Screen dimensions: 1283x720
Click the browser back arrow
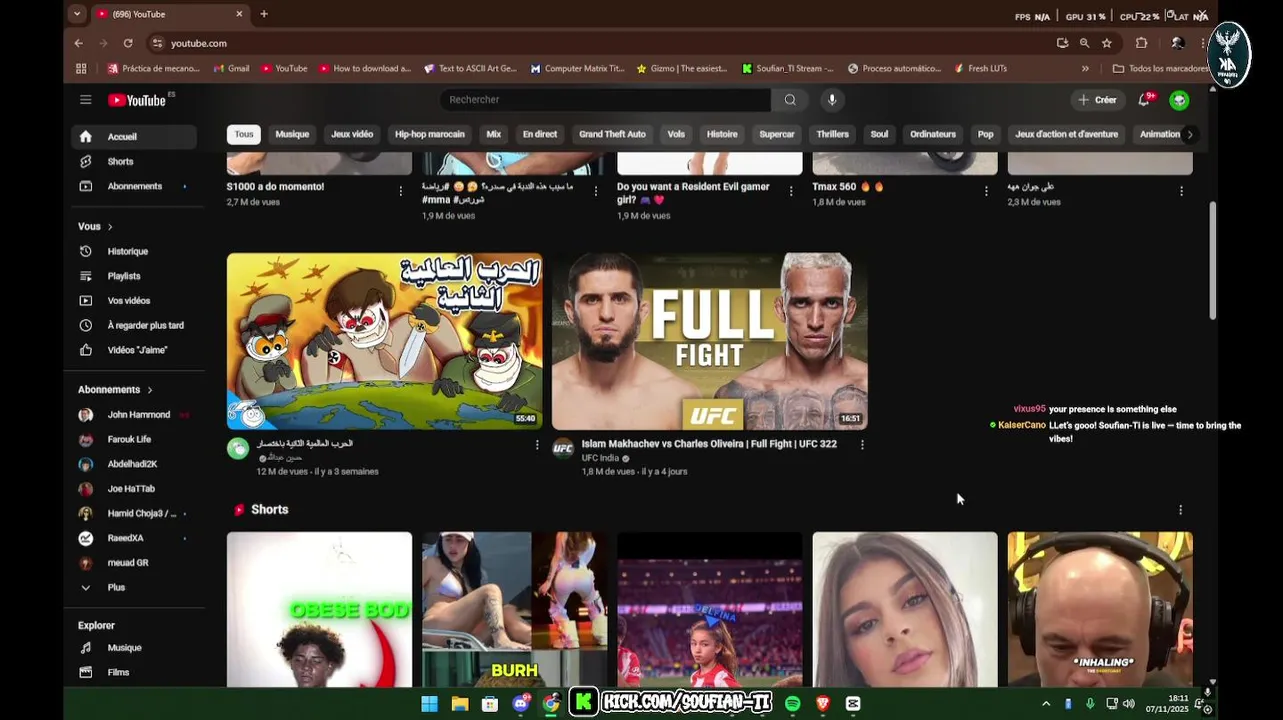[x=78, y=43]
